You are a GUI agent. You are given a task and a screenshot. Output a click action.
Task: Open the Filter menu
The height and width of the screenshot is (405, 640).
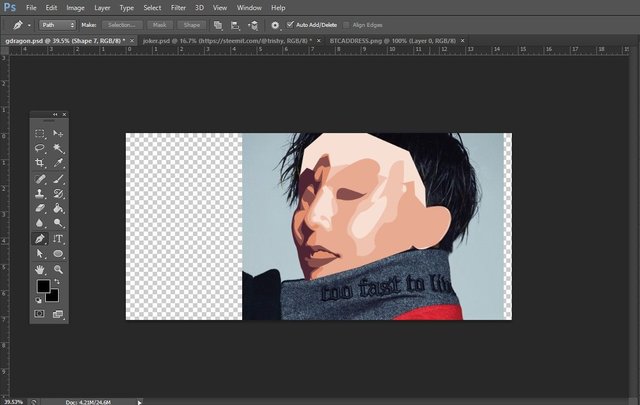[x=178, y=7]
